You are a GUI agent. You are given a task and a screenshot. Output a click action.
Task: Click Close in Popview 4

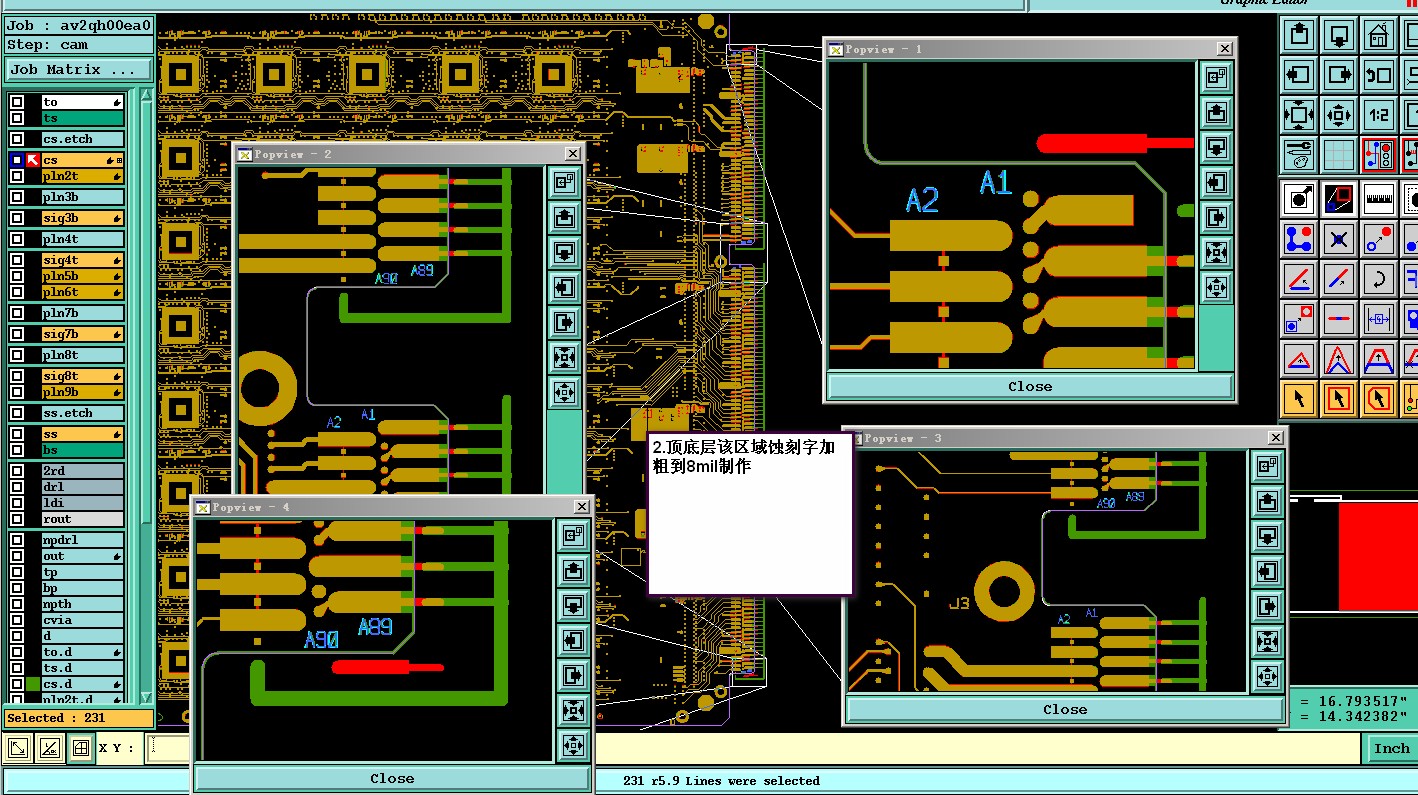click(x=392, y=778)
